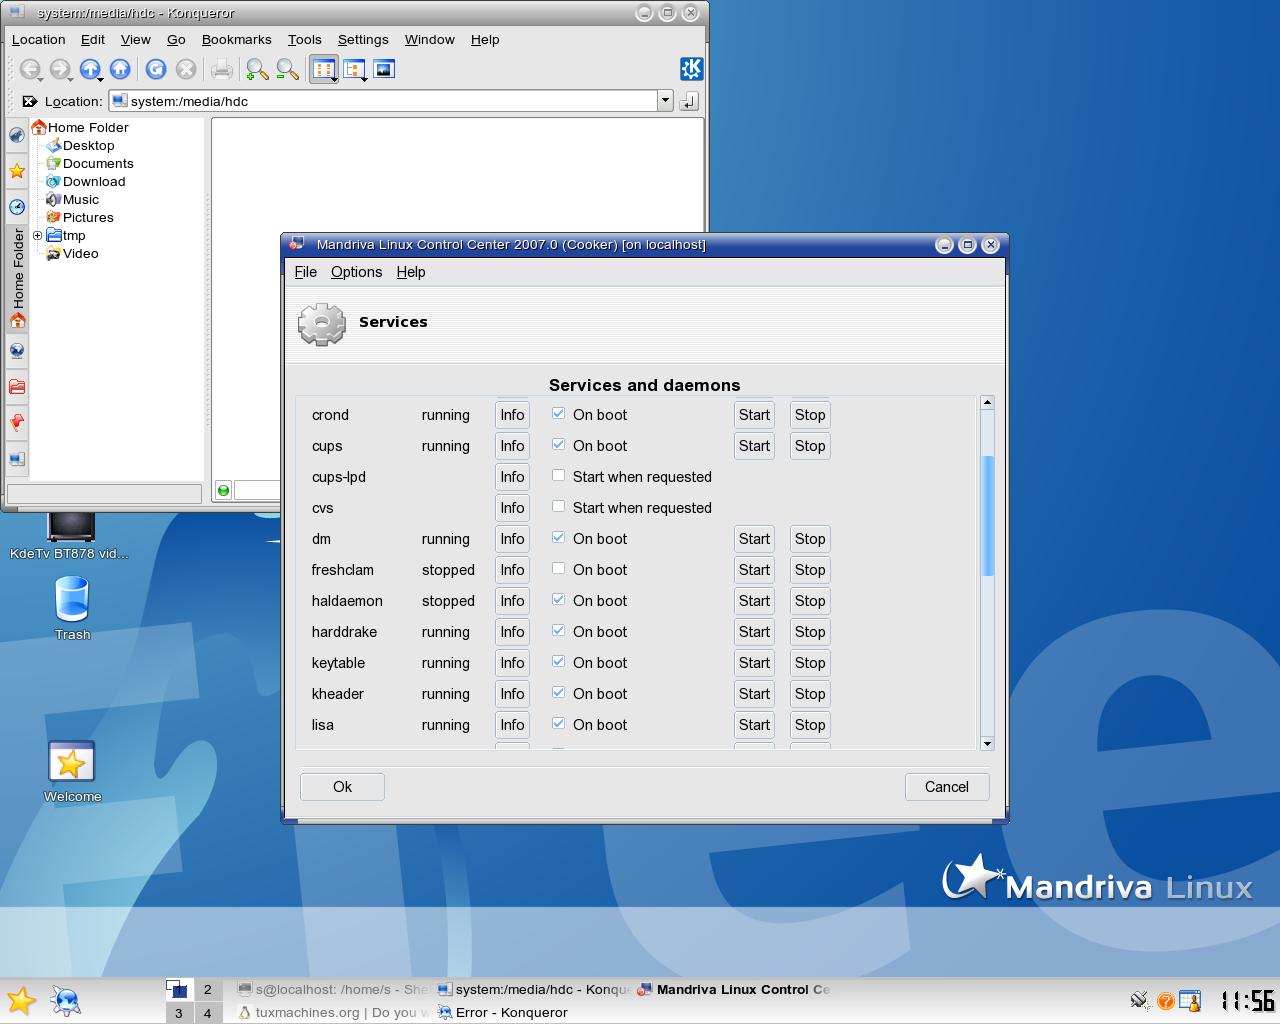Image resolution: width=1280 pixels, height=1024 pixels.
Task: Click the Konqueror stop loading icon
Action: [185, 69]
